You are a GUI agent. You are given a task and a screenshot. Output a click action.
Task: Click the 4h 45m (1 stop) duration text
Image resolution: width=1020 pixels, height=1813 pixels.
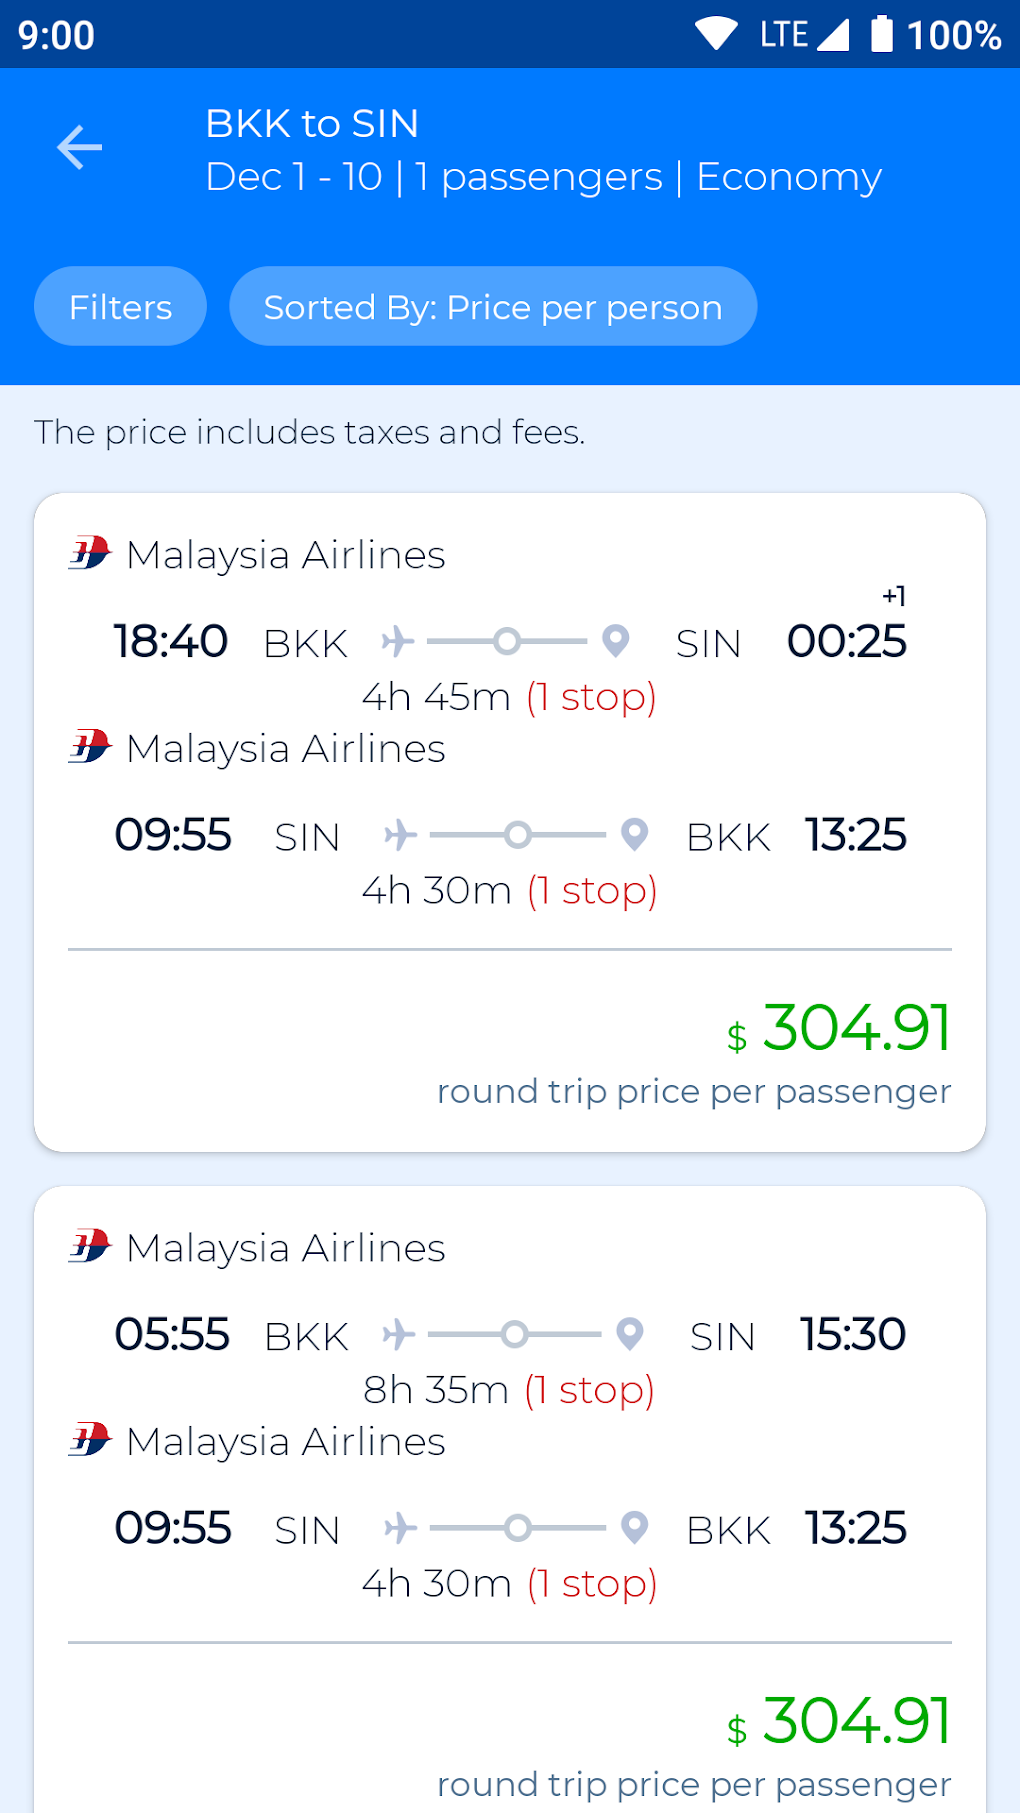click(508, 697)
